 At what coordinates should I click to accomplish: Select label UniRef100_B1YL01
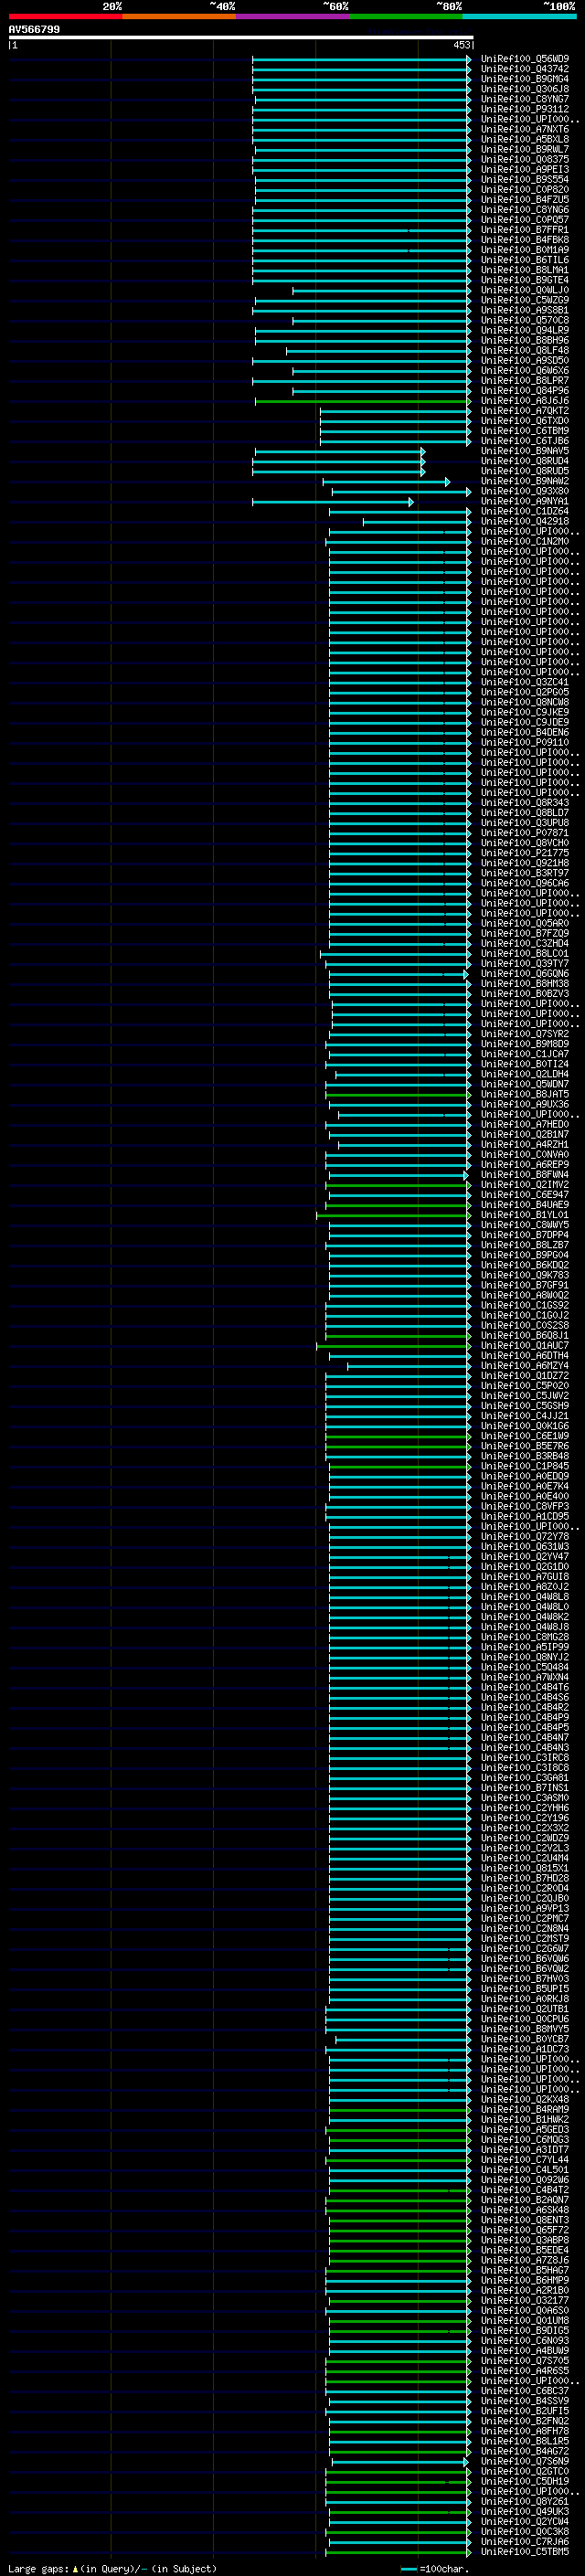(x=524, y=1215)
